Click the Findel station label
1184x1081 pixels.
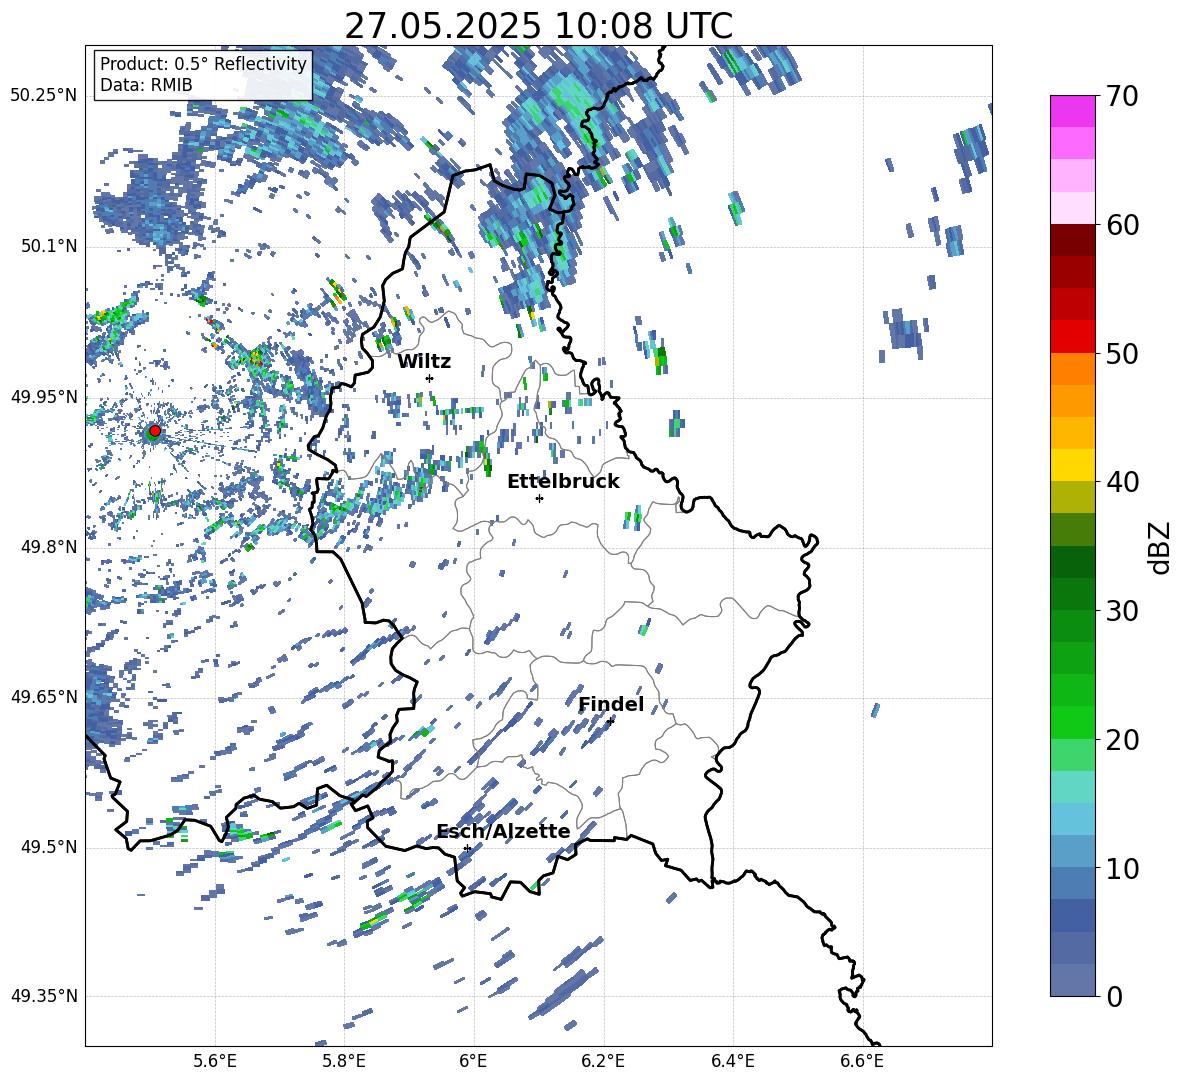point(611,704)
